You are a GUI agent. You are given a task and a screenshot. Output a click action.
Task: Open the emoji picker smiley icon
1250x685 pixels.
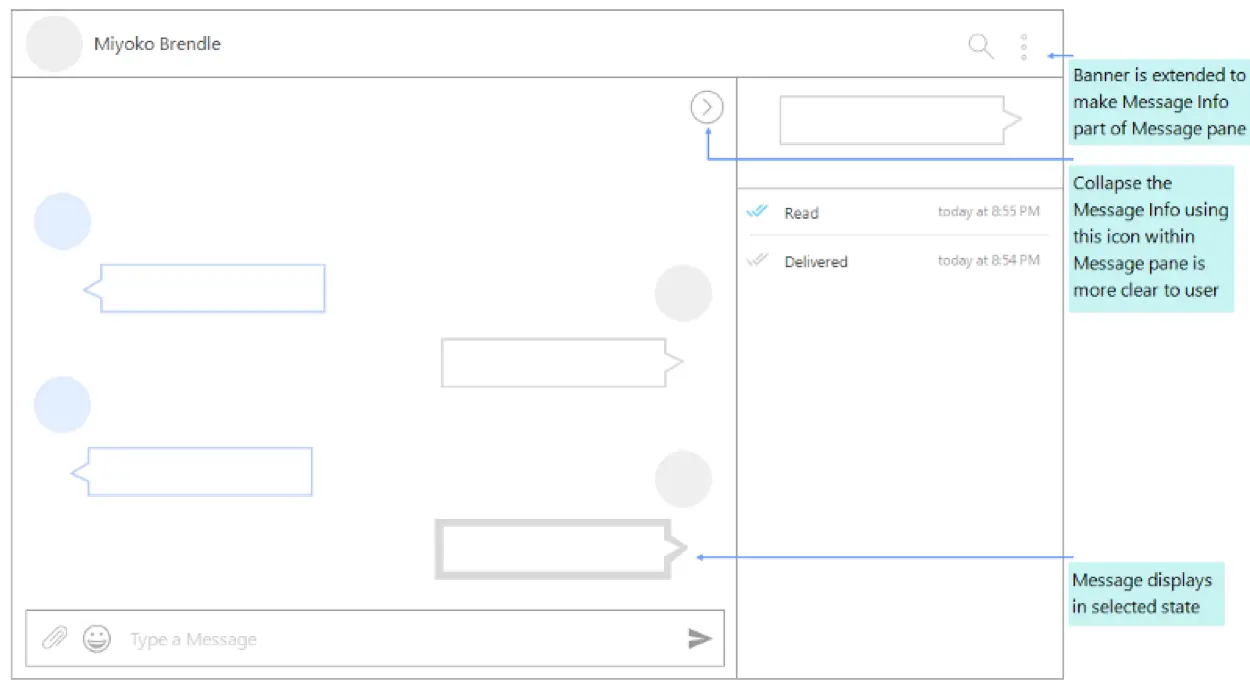pyautogui.click(x=97, y=638)
